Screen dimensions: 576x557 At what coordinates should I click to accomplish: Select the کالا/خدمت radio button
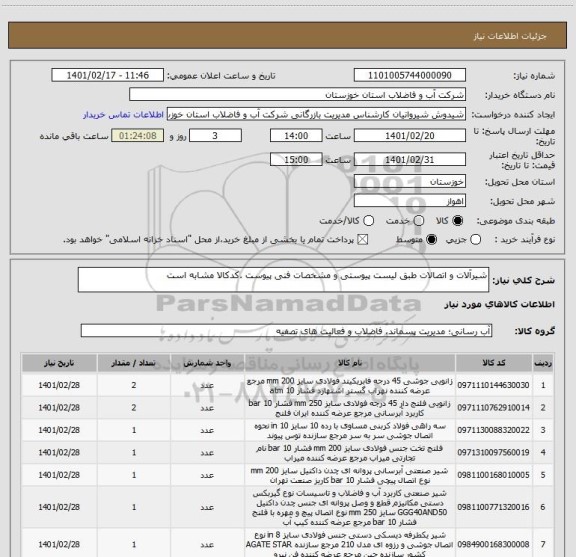(x=368, y=221)
